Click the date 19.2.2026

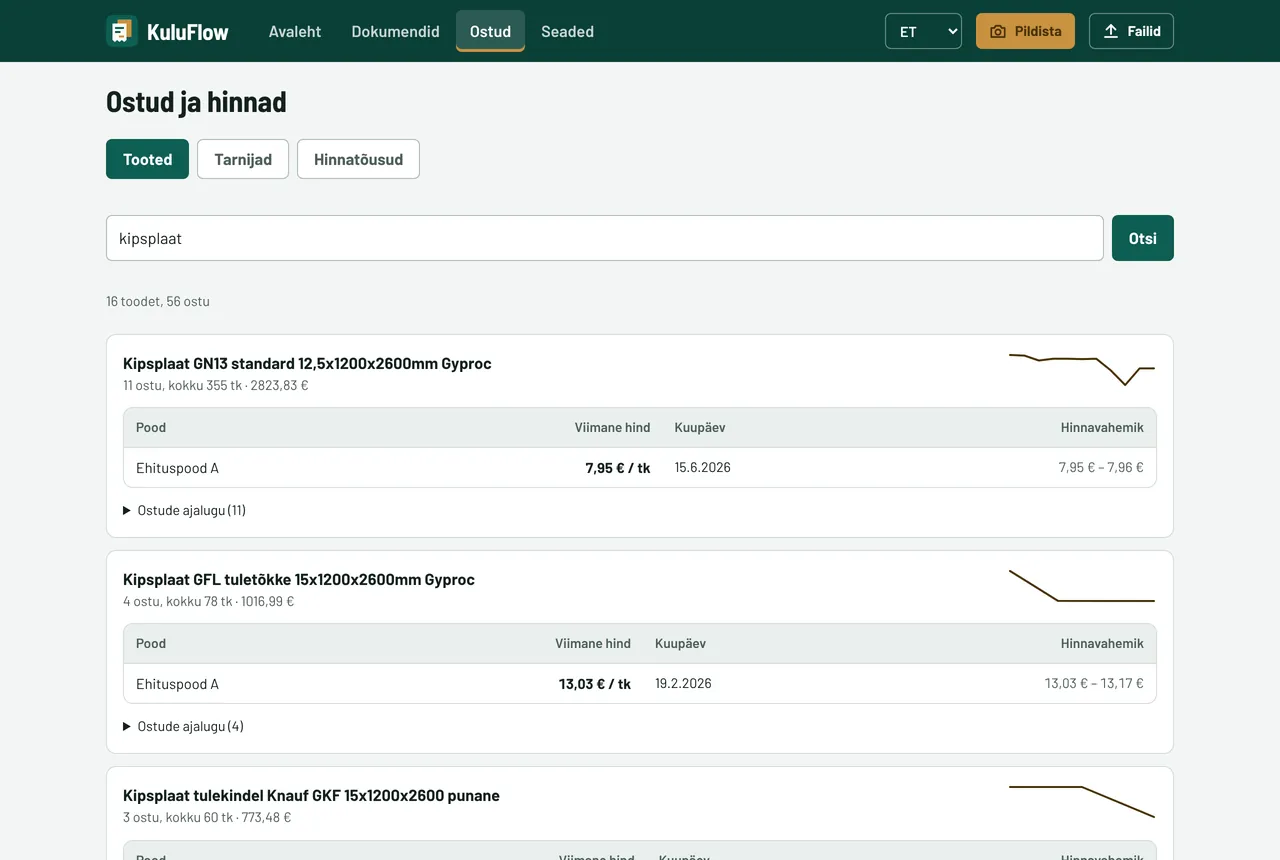683,683
